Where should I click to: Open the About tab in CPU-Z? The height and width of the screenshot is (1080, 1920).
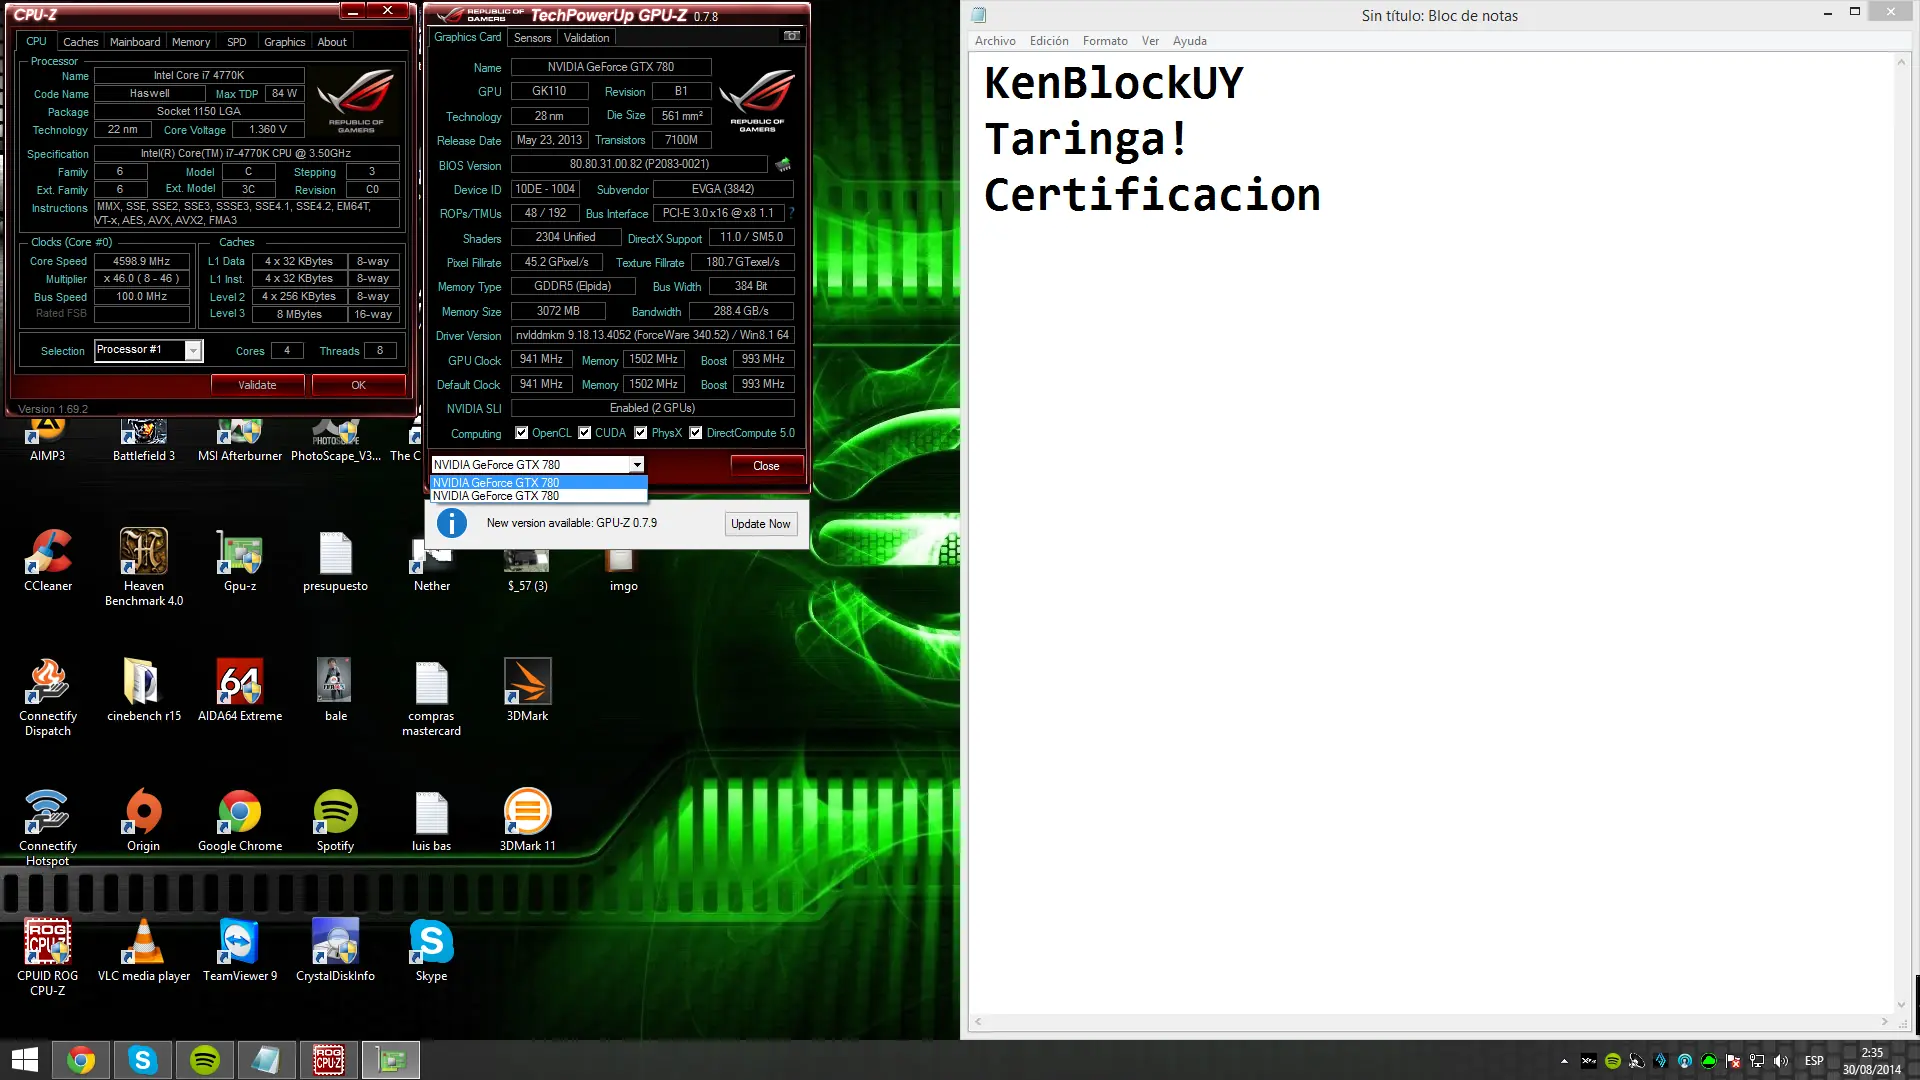tap(332, 42)
